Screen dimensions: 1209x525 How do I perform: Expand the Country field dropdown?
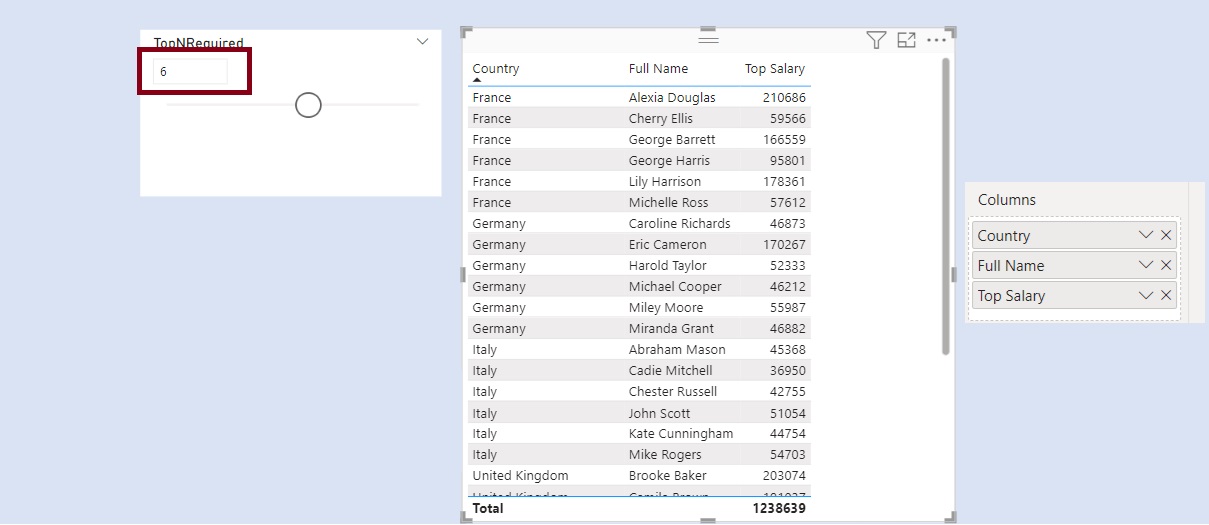tap(1146, 236)
